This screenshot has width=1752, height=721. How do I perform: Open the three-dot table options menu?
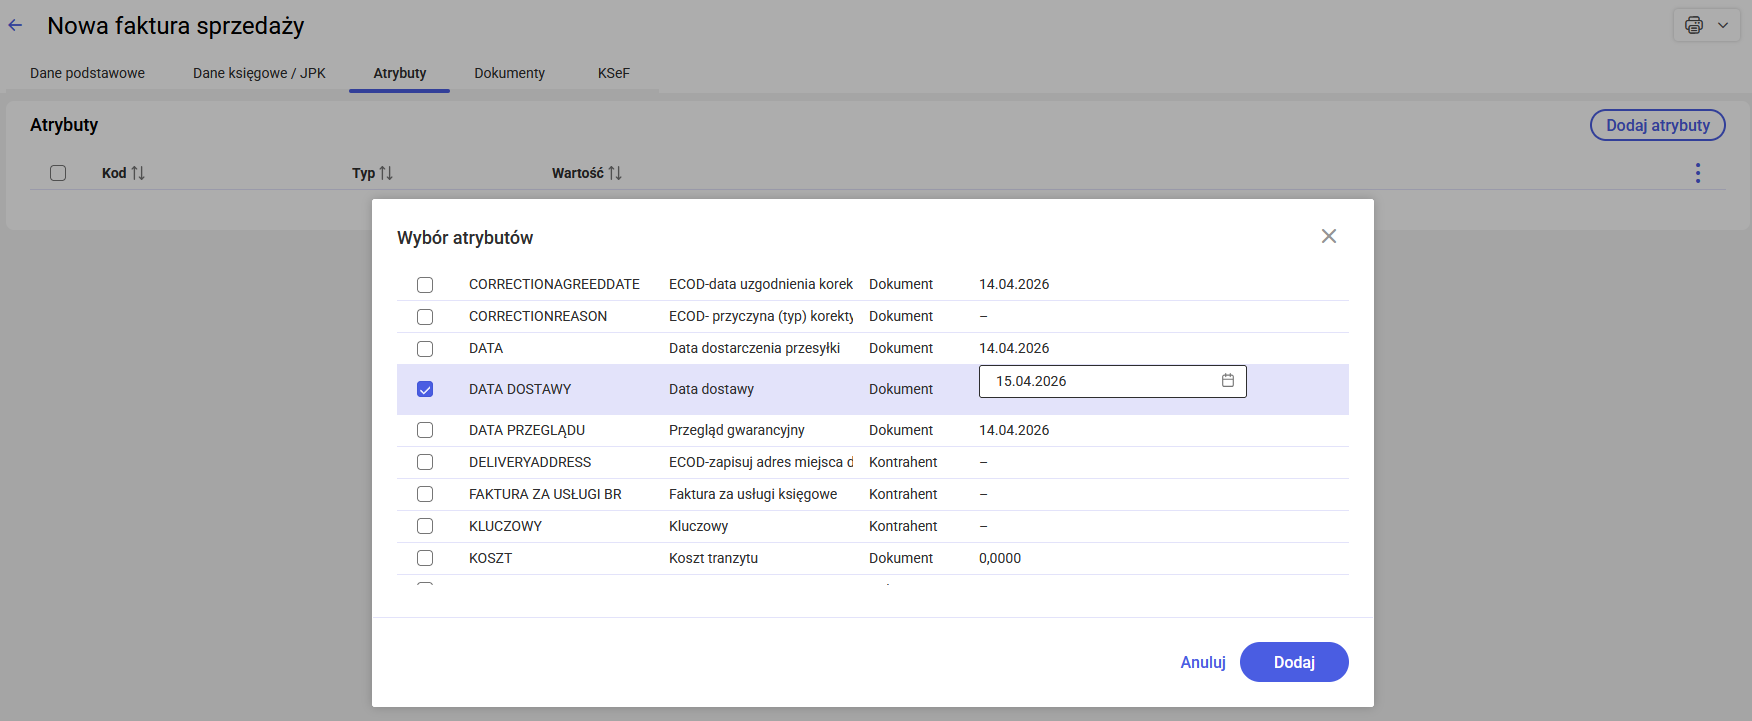tap(1697, 173)
